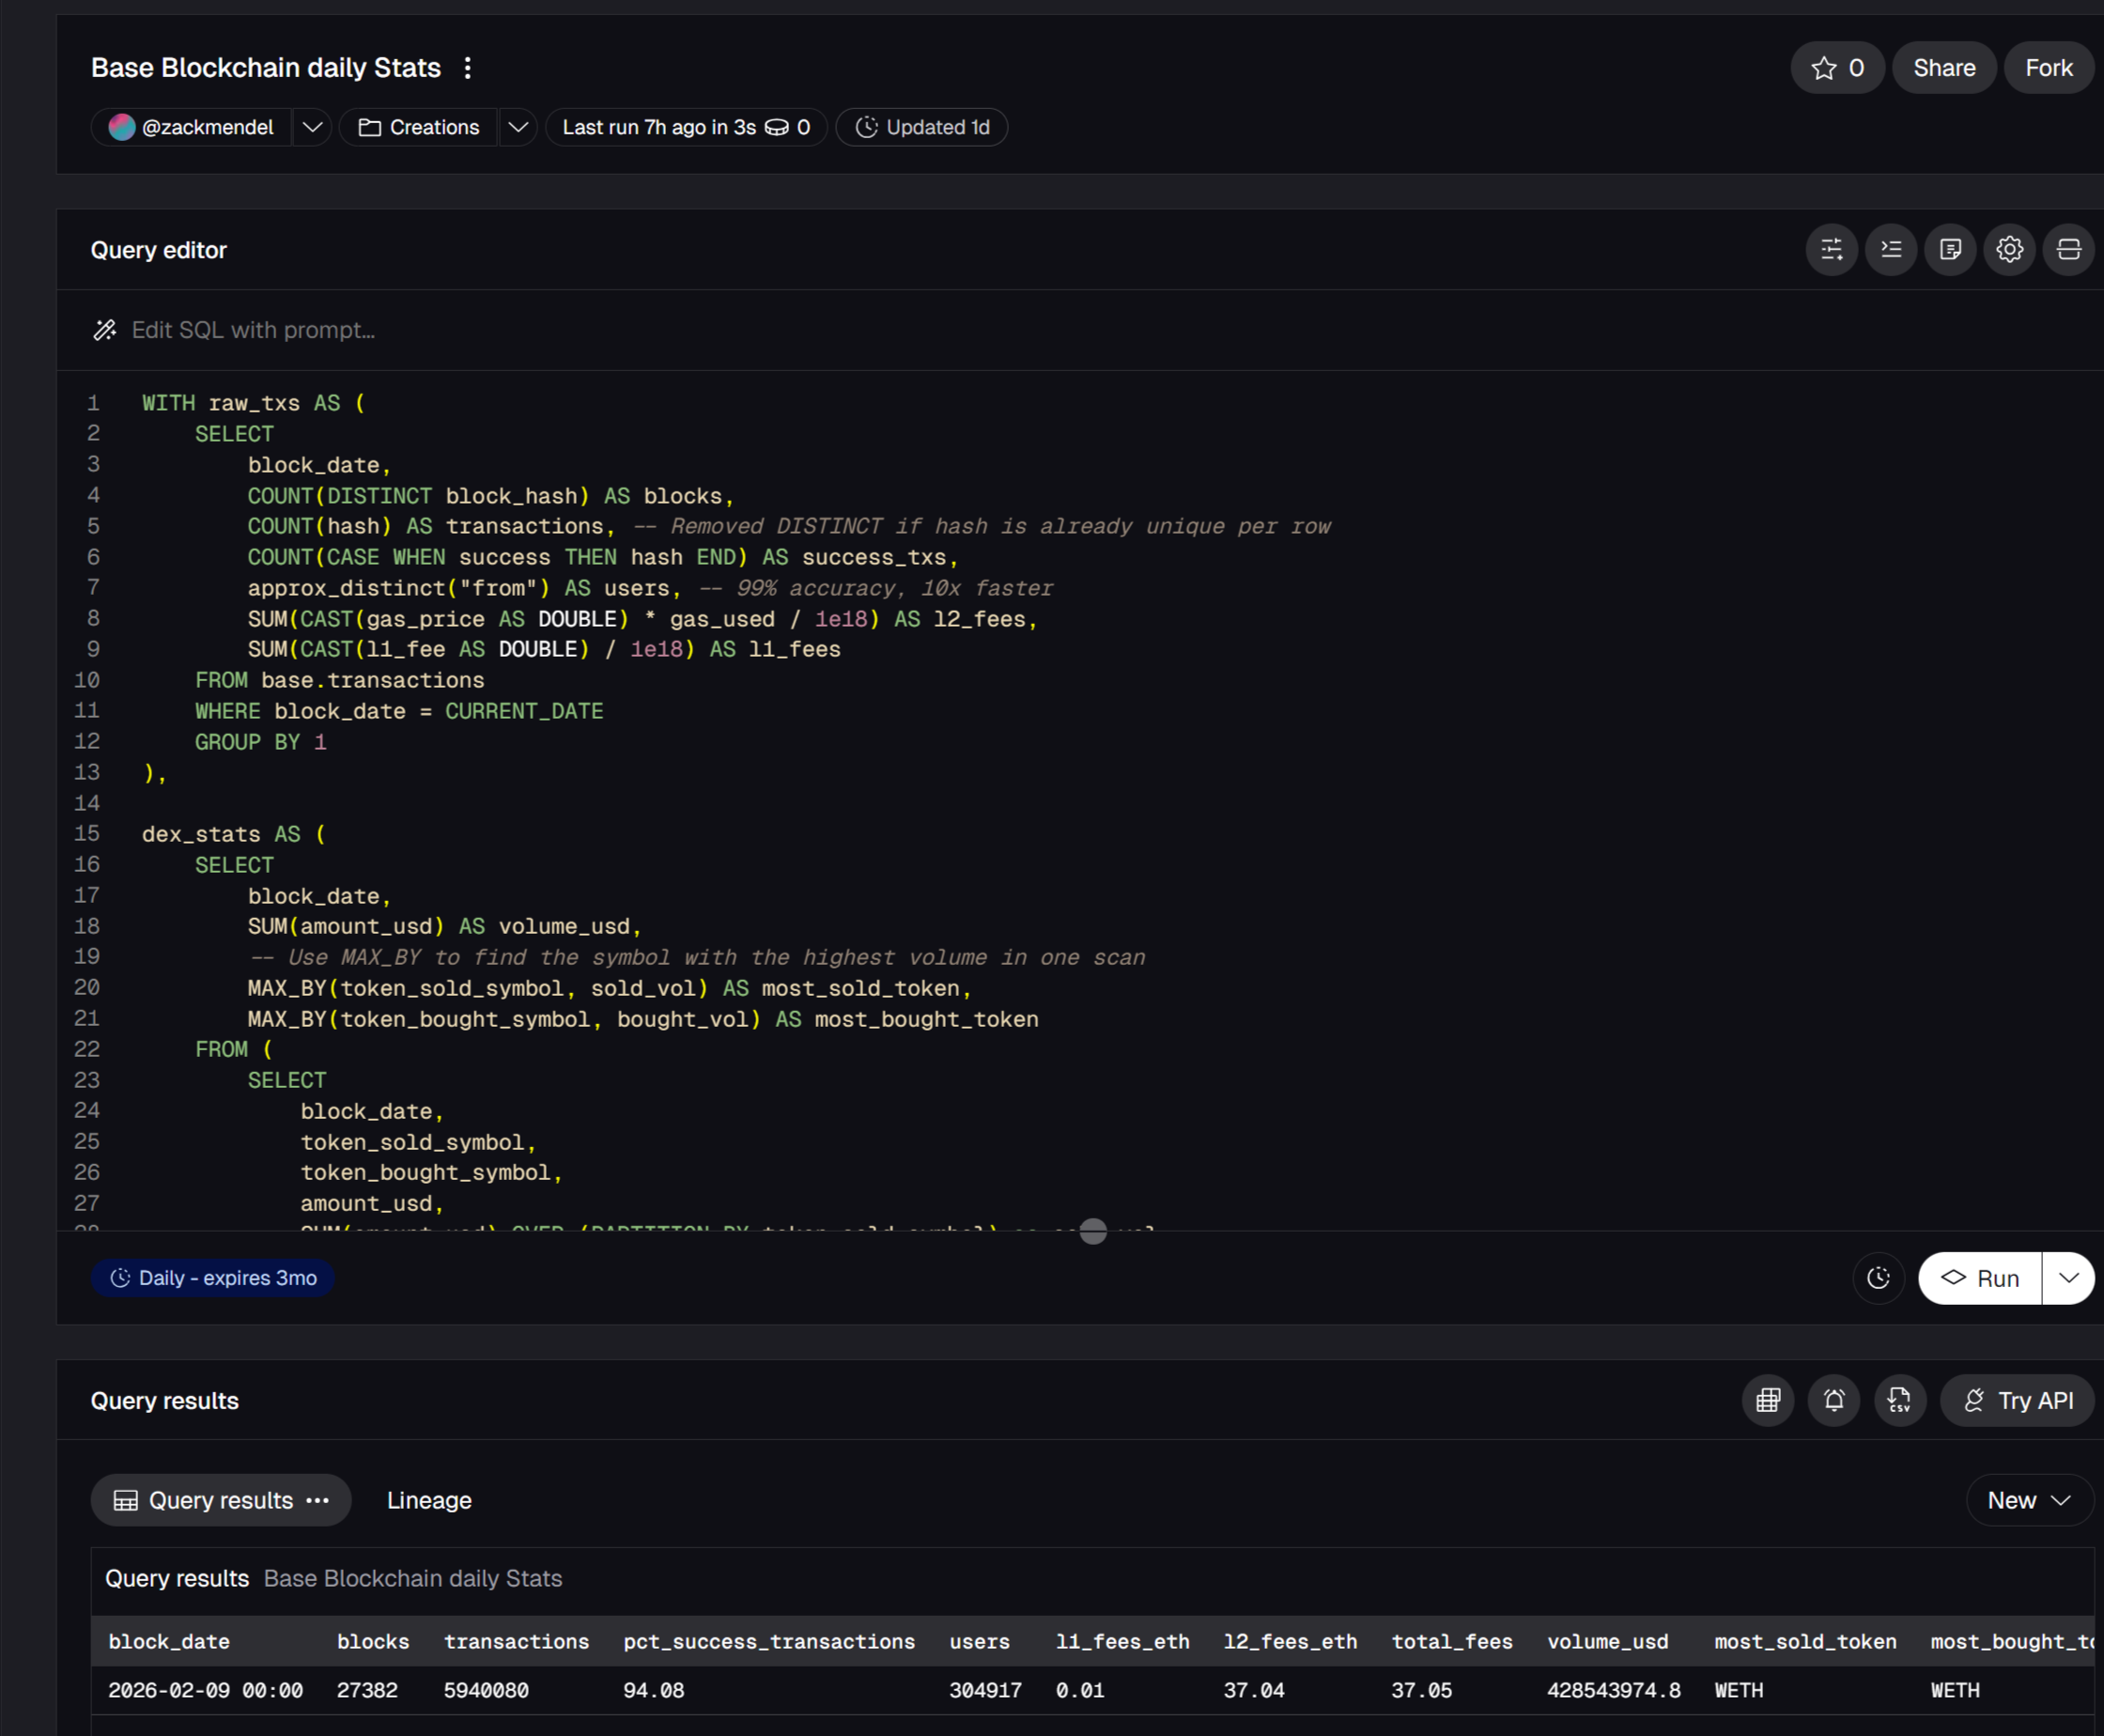Expand the Creations folder dropdown chevron
The width and height of the screenshot is (2104, 1736).
[517, 127]
